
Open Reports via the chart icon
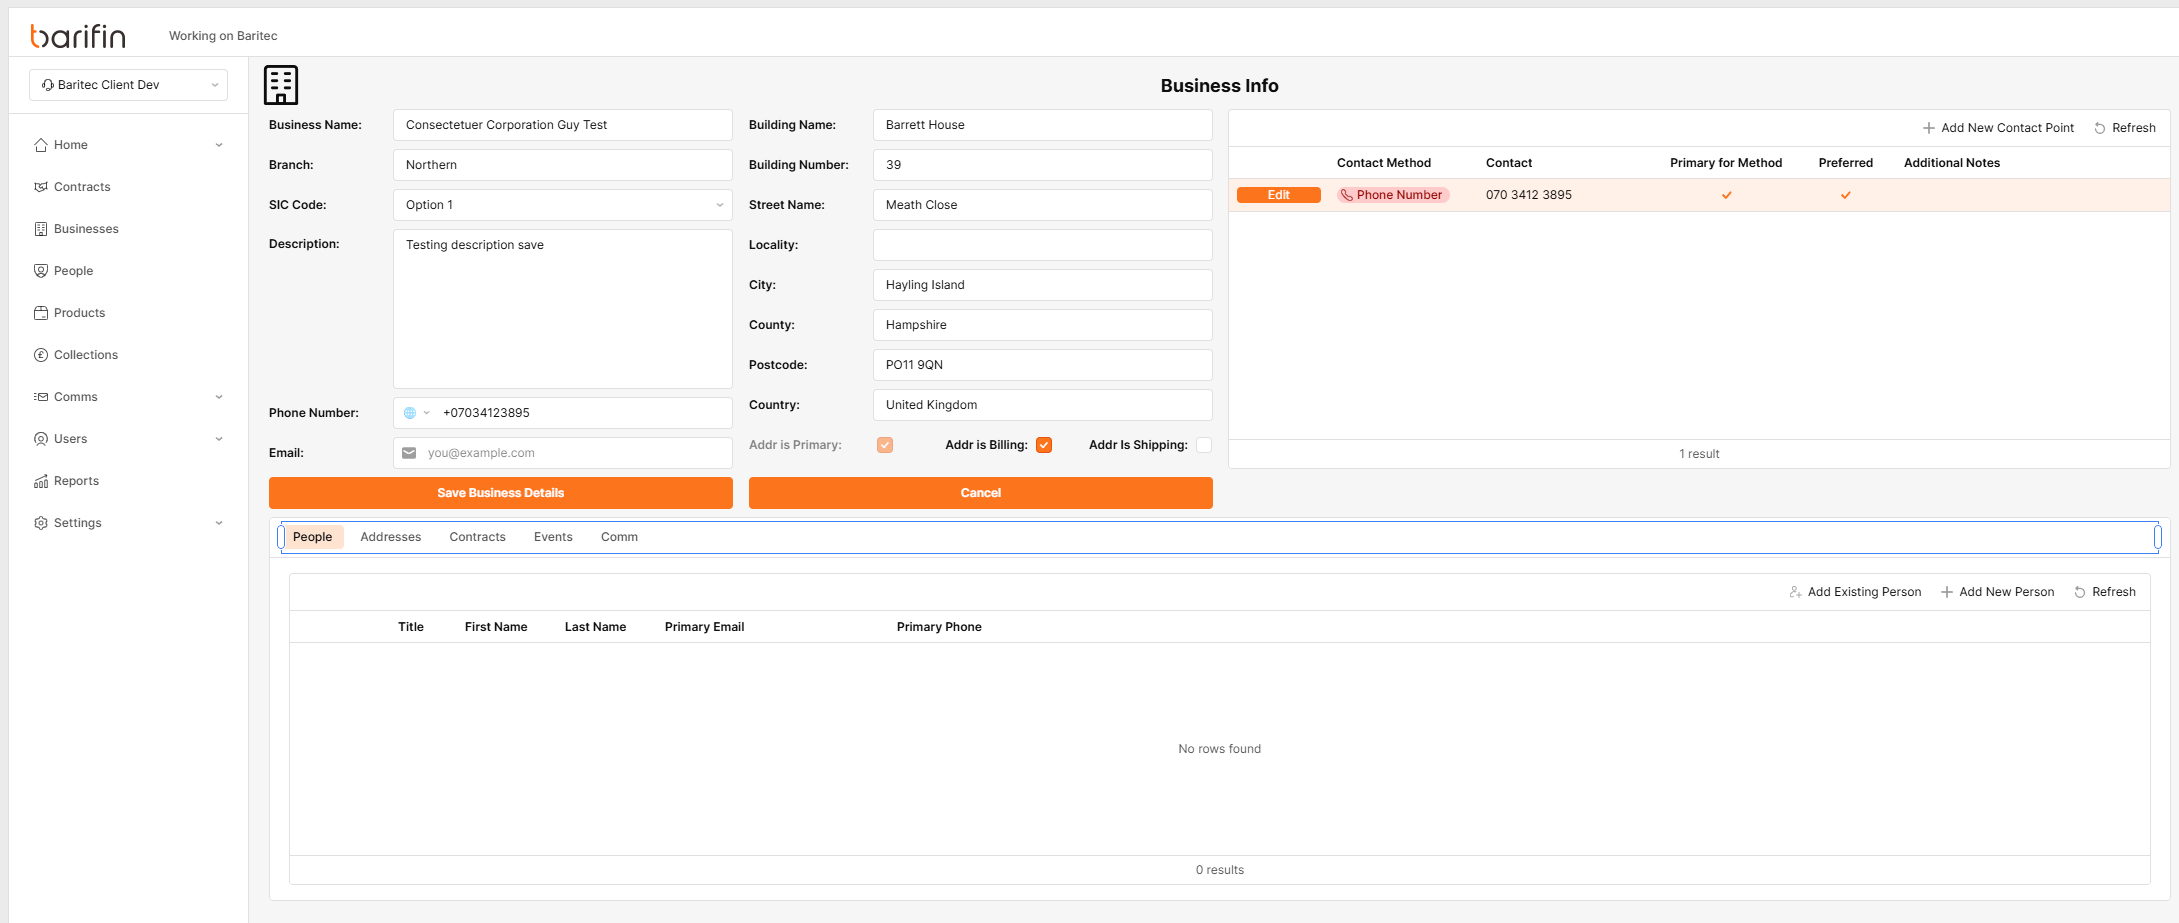click(x=41, y=481)
